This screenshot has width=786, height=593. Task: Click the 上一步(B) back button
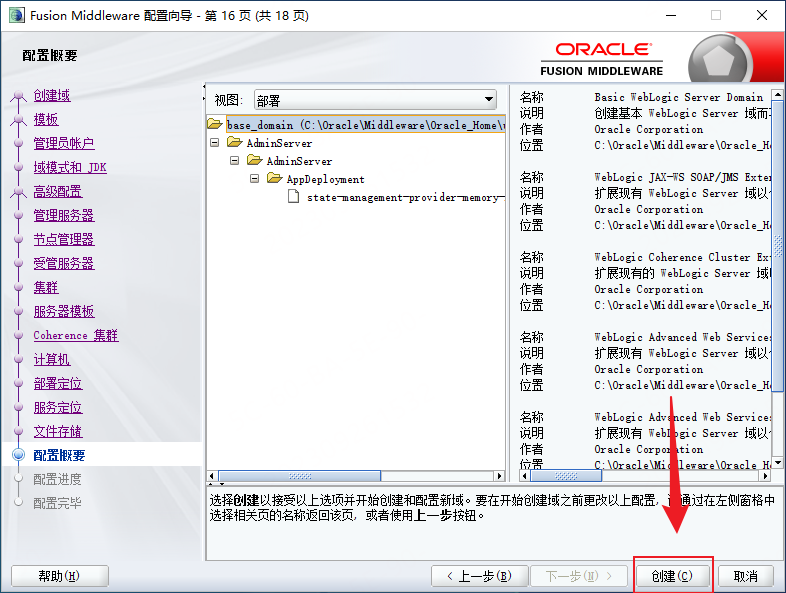(479, 576)
